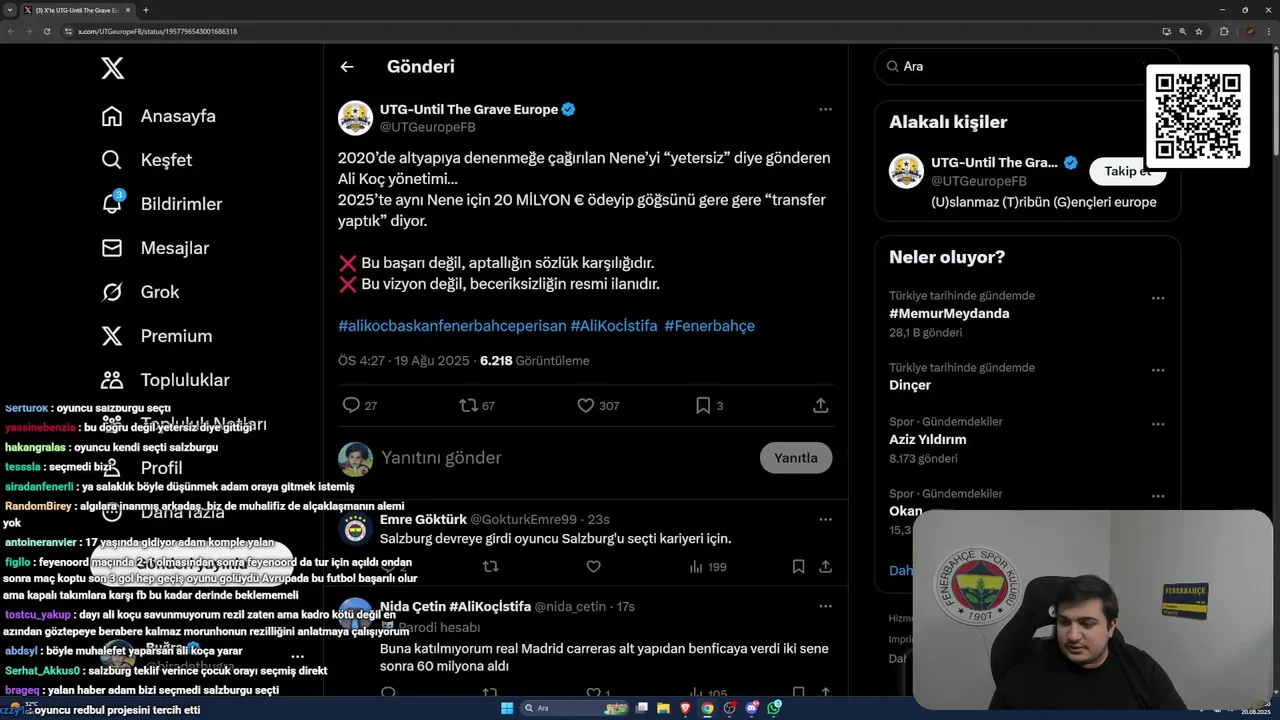Click Chrome's back navigation arrow
This screenshot has height=720, width=1280.
[x=10, y=31]
